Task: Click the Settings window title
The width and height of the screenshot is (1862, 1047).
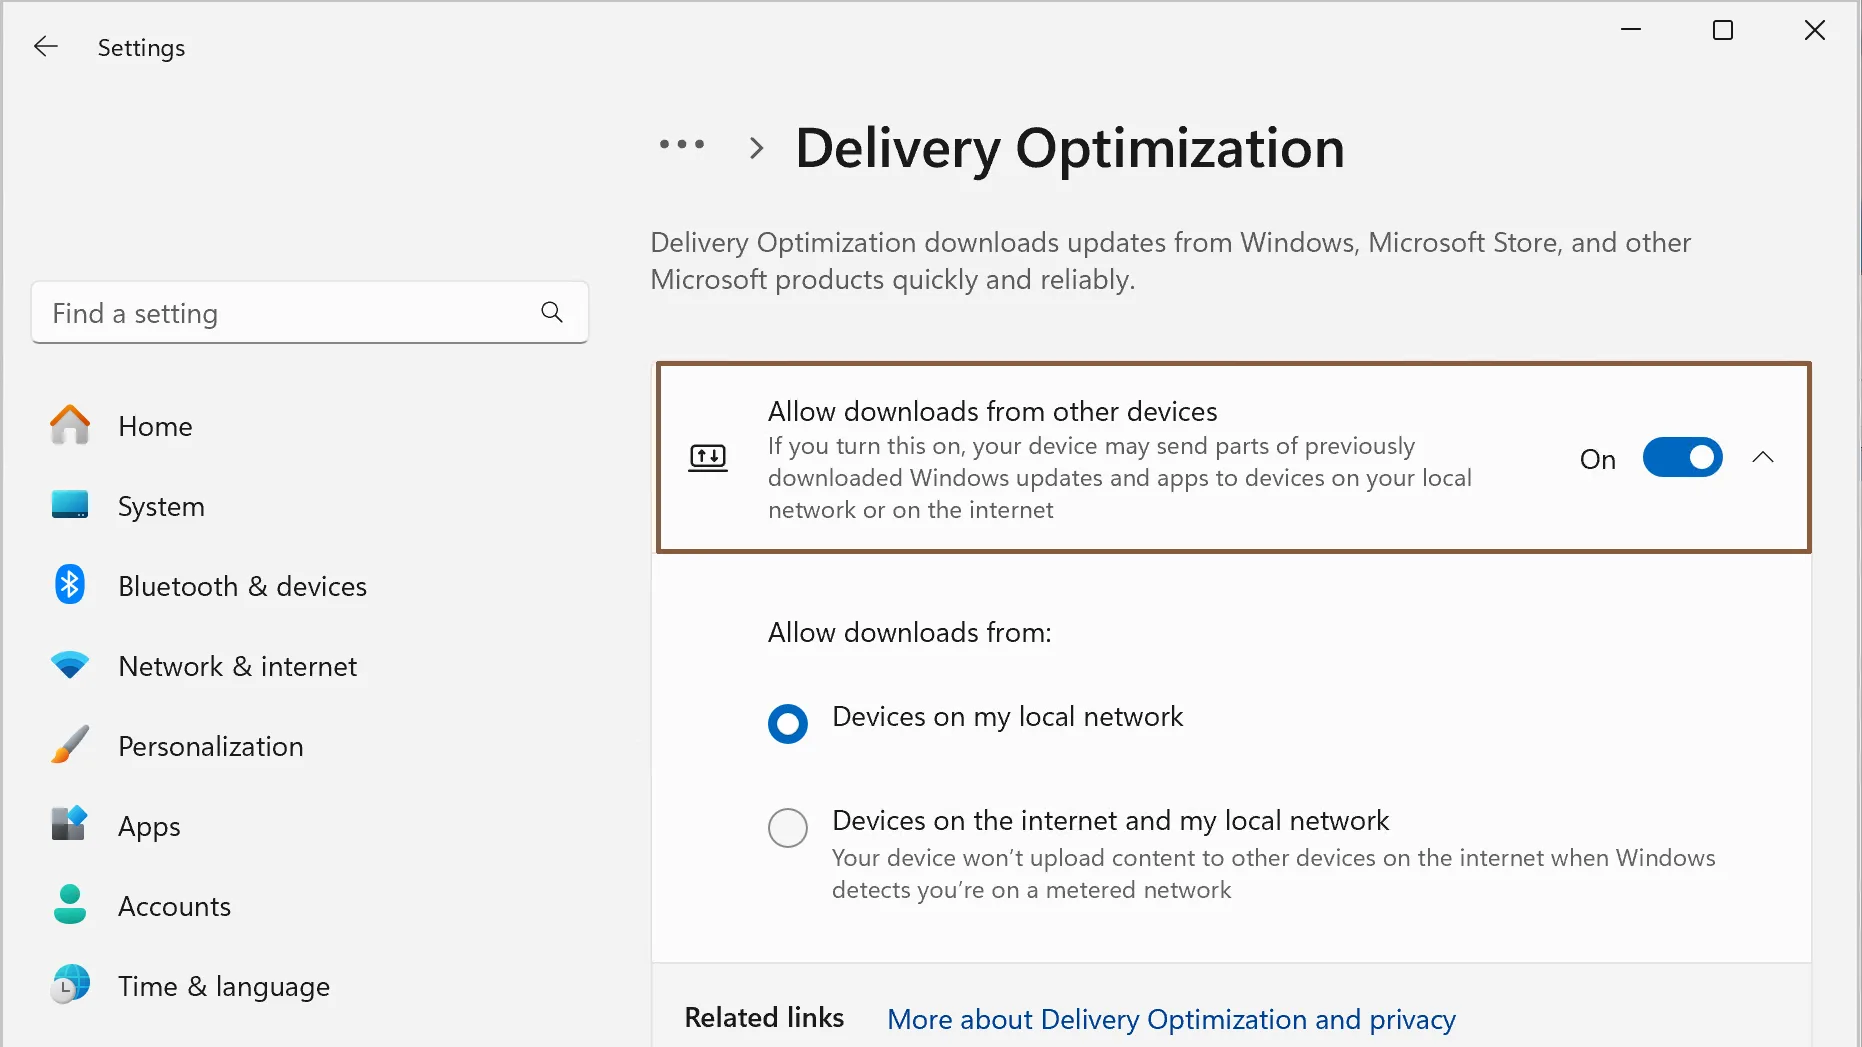Action: [x=141, y=48]
